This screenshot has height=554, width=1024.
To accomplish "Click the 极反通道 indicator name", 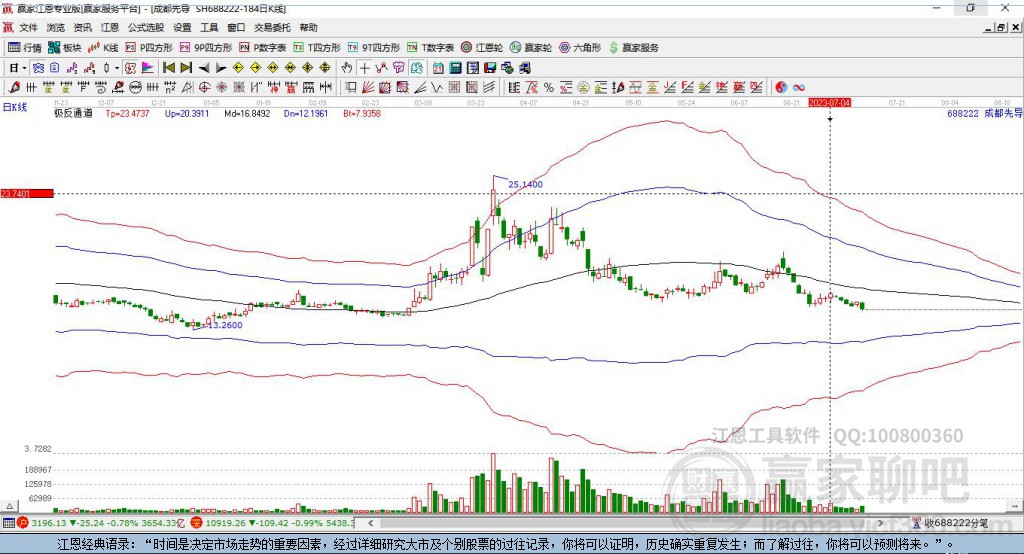I will pyautogui.click(x=73, y=113).
